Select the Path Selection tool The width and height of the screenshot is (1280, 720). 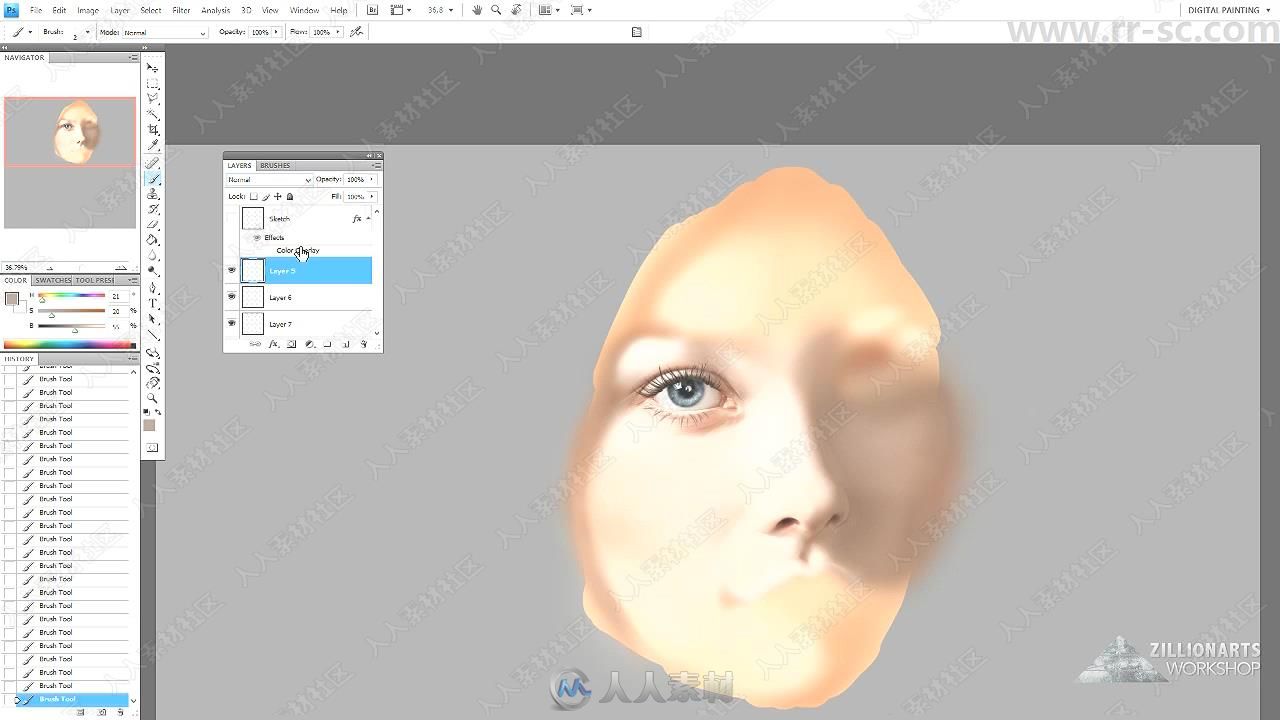pos(153,318)
